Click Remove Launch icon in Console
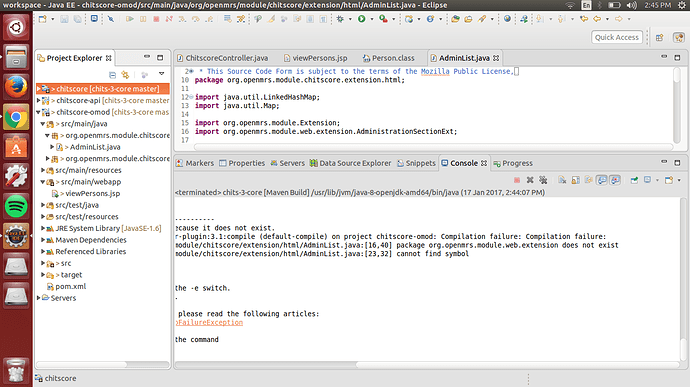 (530, 180)
